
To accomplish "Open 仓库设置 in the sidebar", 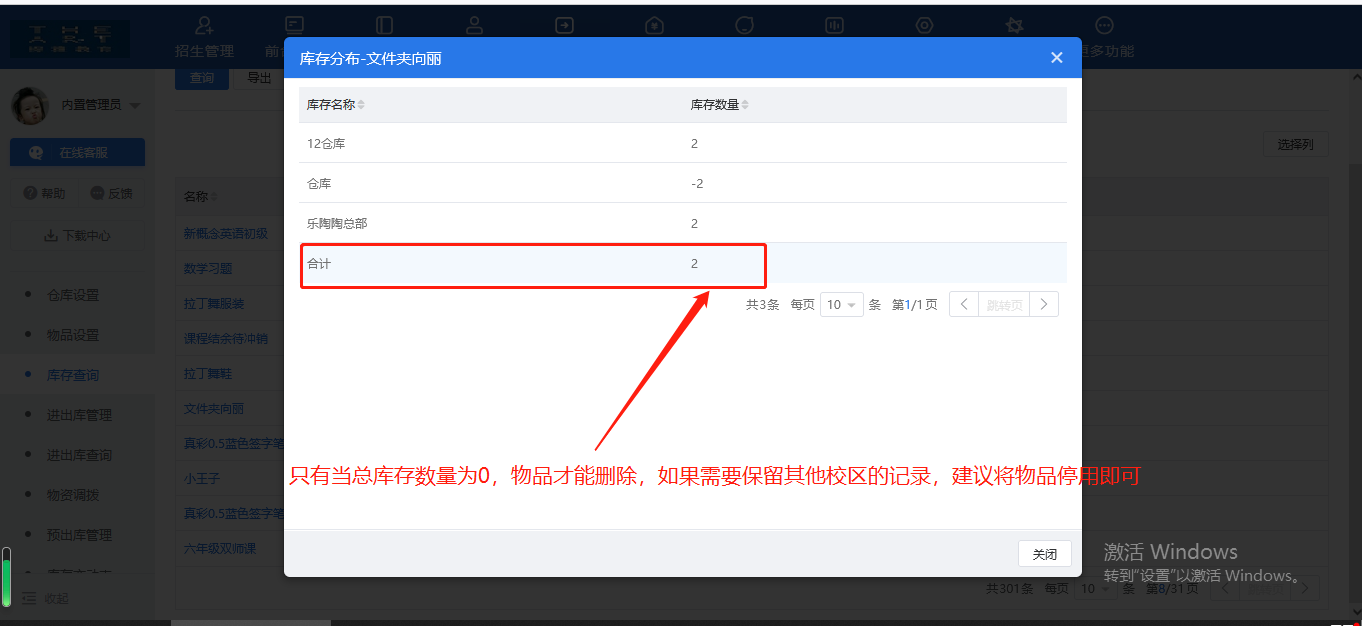I will point(73,295).
